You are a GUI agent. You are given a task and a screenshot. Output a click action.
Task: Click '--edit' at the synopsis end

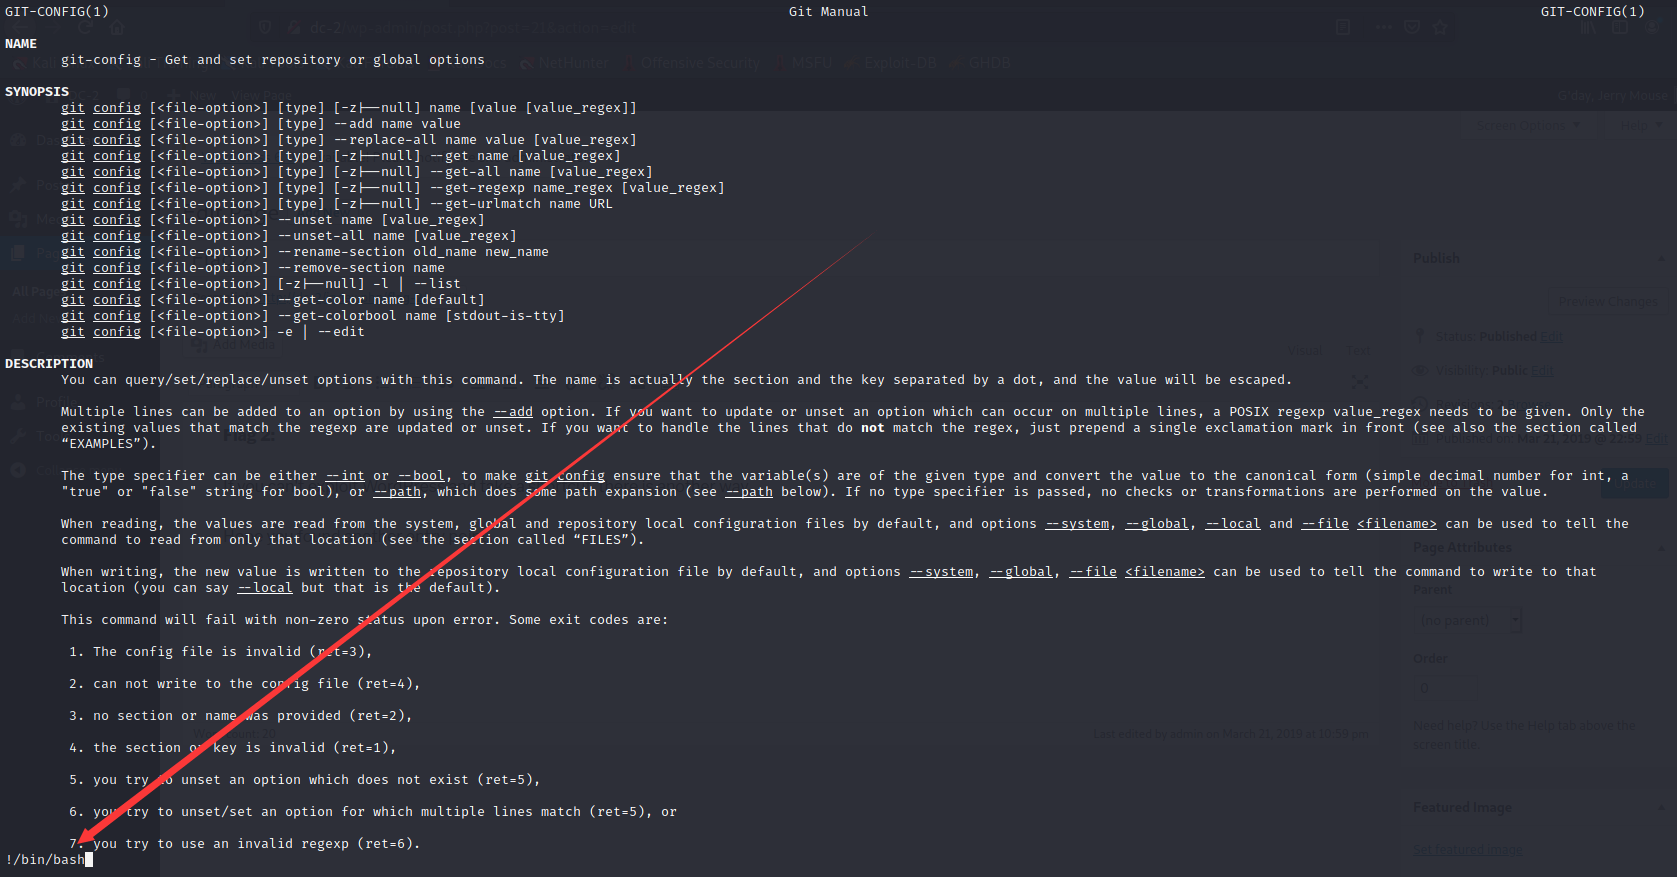[x=341, y=332]
